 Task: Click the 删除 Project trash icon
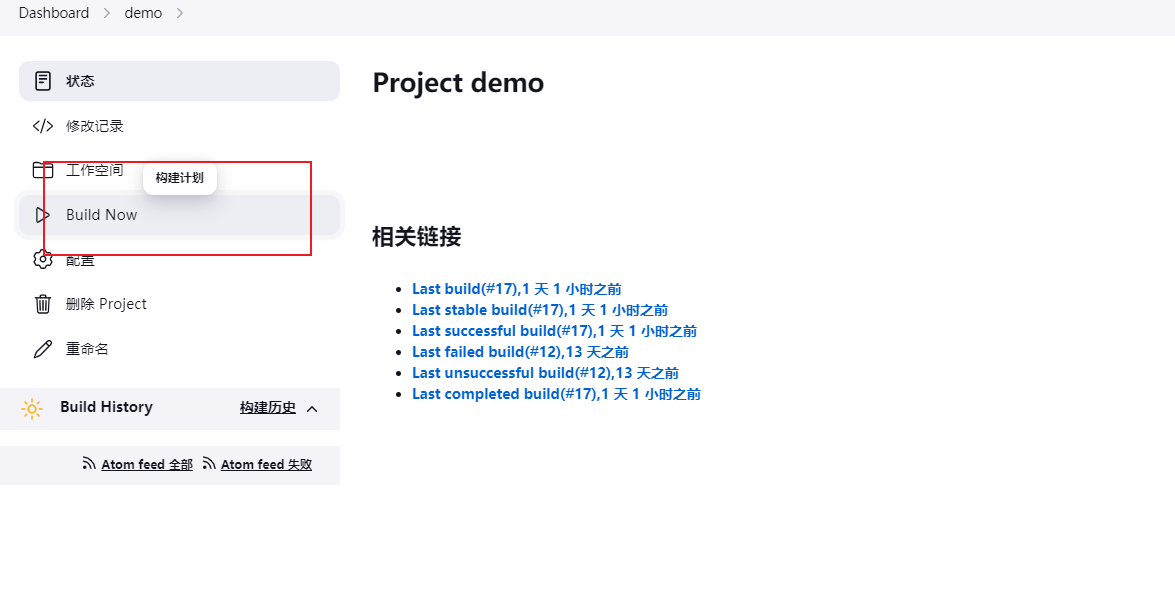pos(43,304)
